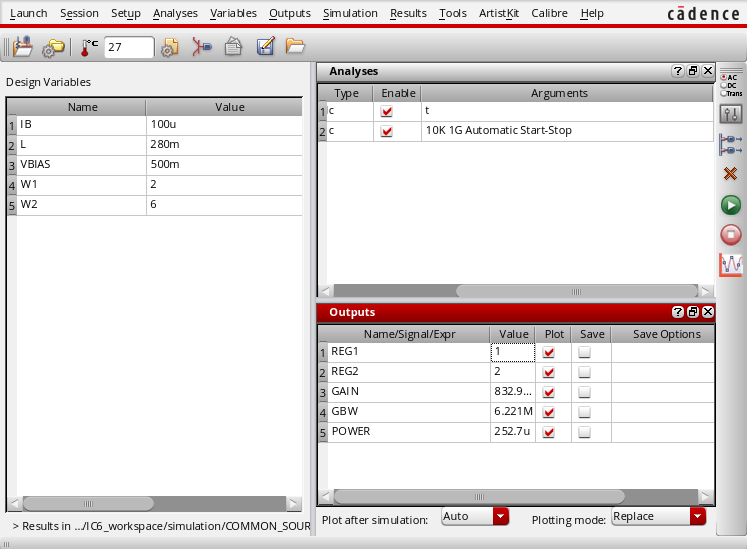The width and height of the screenshot is (747, 549).
Task: Open the Launch menu
Action: click(29, 13)
